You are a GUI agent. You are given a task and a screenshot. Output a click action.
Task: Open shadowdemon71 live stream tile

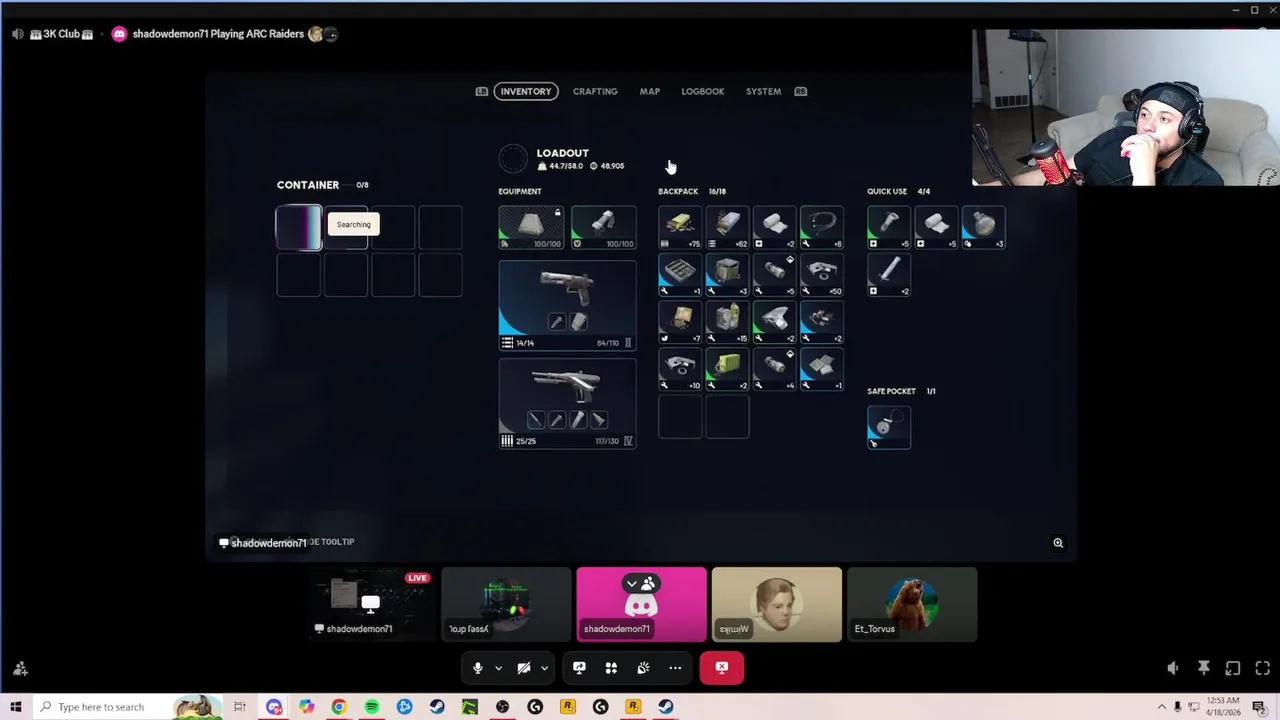click(371, 604)
